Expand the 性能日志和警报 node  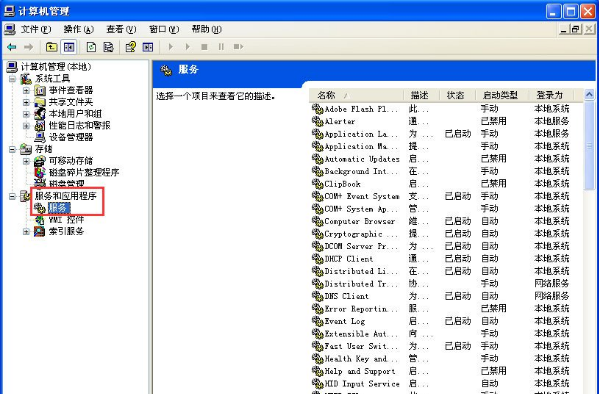(x=26, y=126)
